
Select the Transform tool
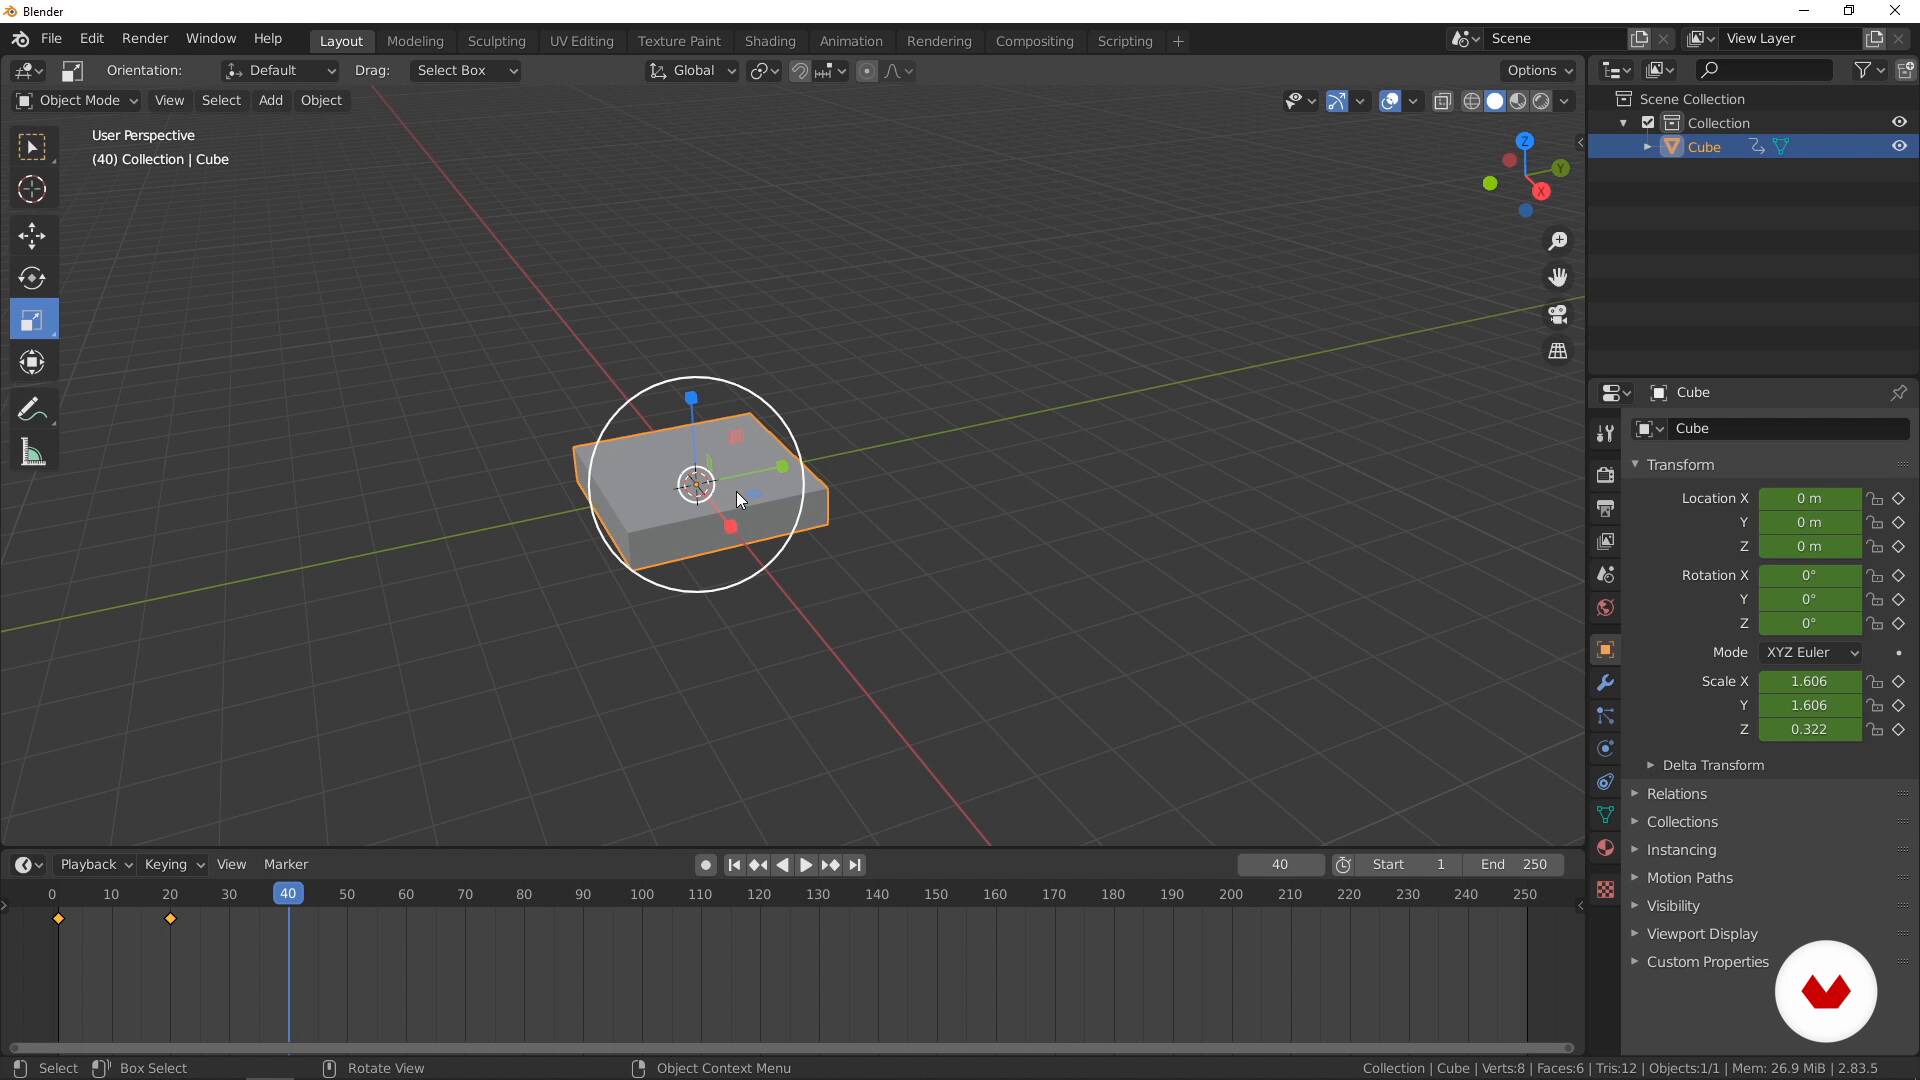point(32,362)
